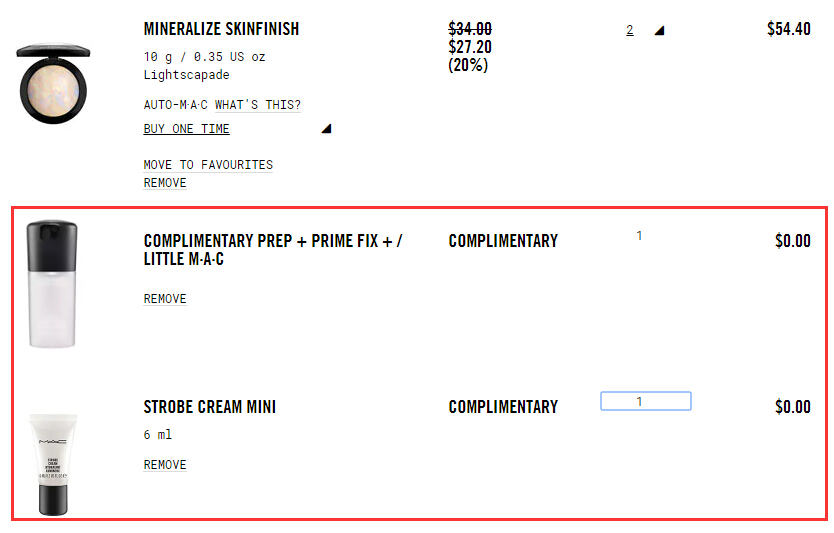This screenshot has width=834, height=533.
Task: Open the Strobe Cream Mini title
Action: (210, 407)
